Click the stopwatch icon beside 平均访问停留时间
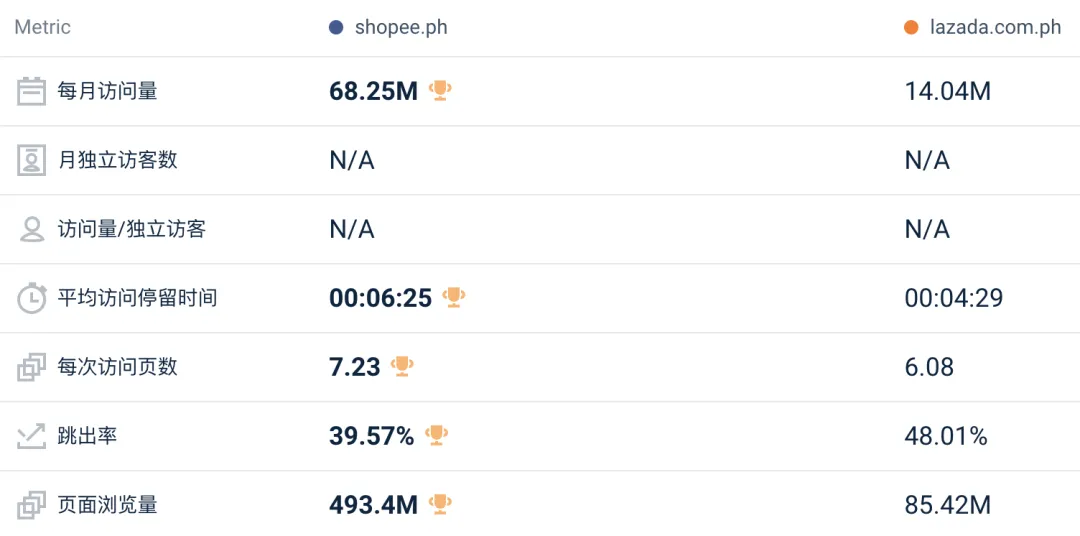 [x=32, y=298]
